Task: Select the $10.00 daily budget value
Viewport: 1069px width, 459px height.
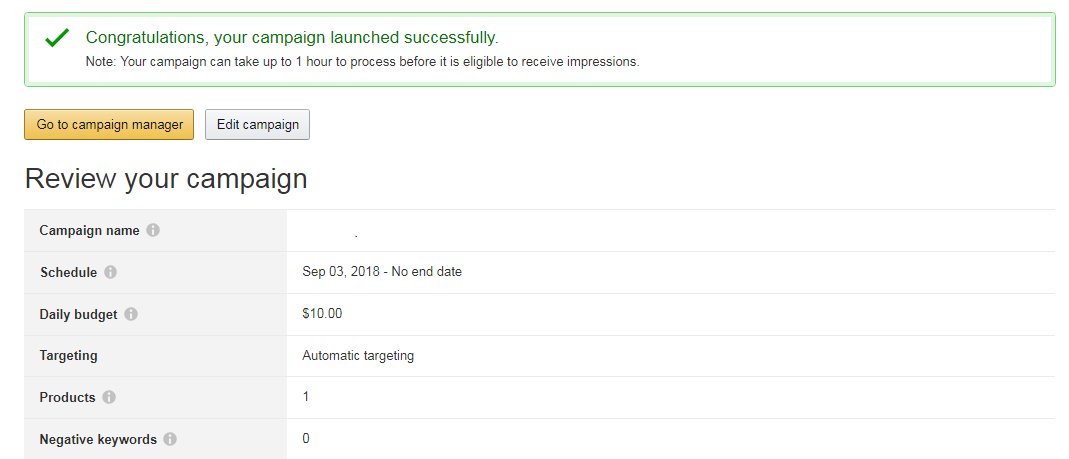Action: pos(322,314)
